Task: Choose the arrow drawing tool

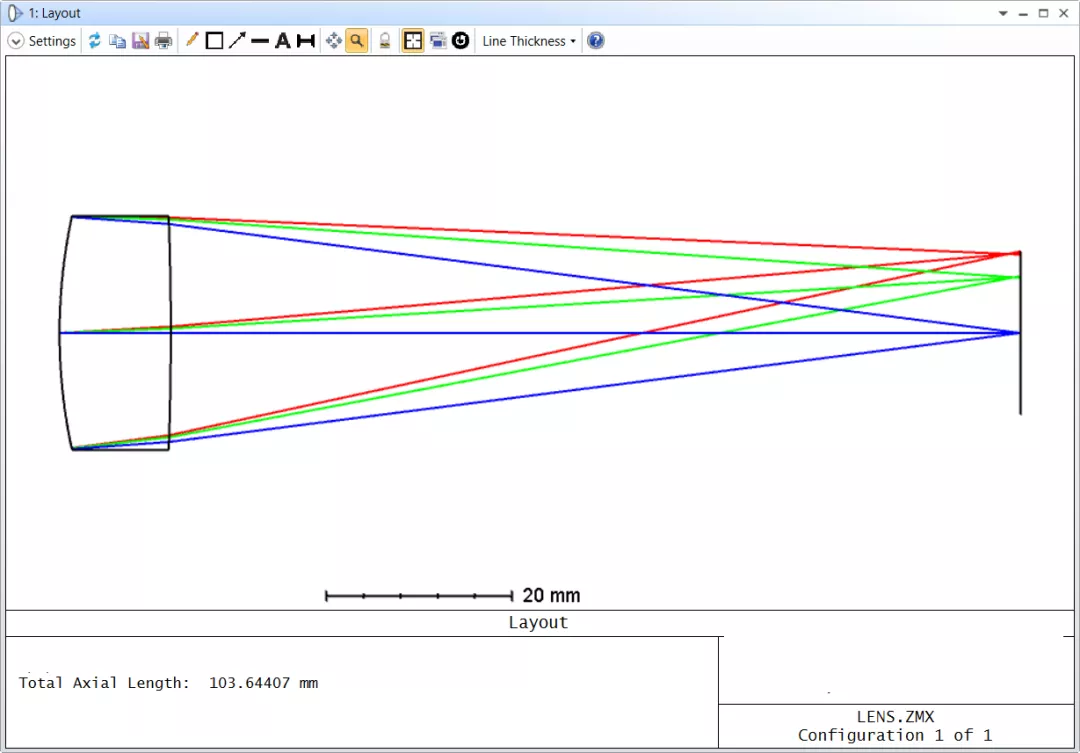Action: (x=237, y=41)
